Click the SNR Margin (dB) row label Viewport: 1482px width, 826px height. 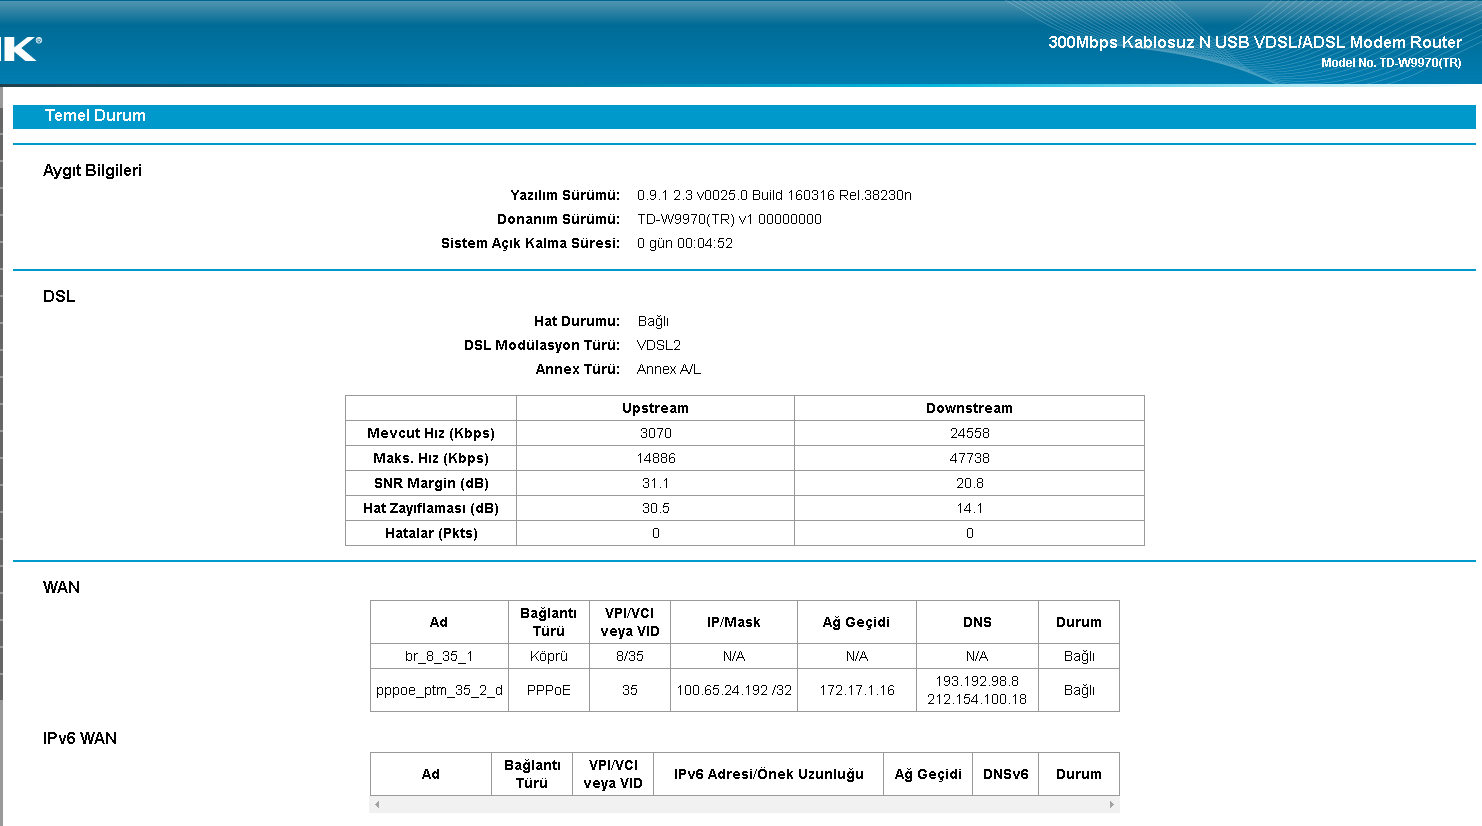[x=431, y=483]
